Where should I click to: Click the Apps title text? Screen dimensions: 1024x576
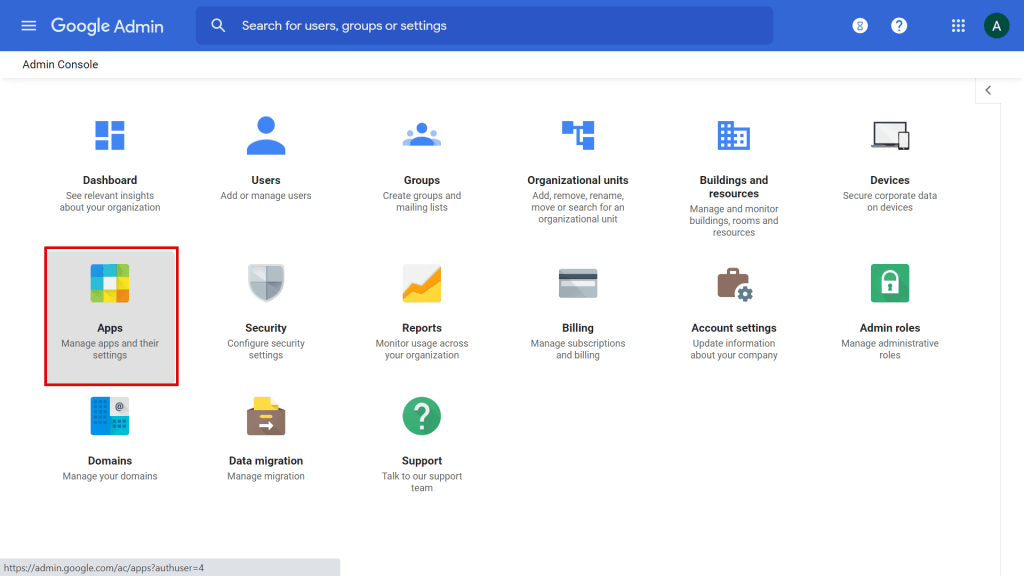coord(110,328)
